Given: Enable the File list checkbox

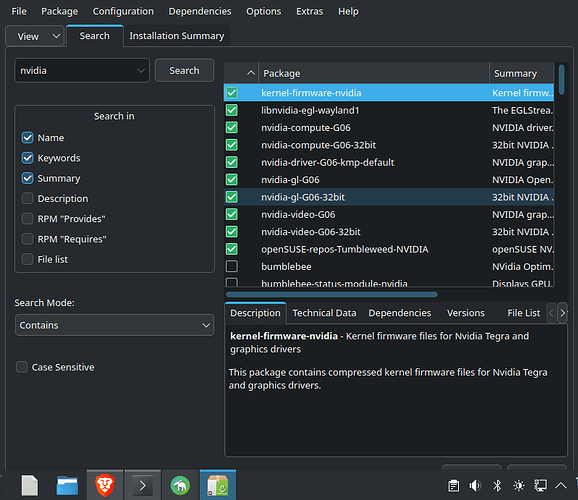Looking at the screenshot, I should (27, 259).
